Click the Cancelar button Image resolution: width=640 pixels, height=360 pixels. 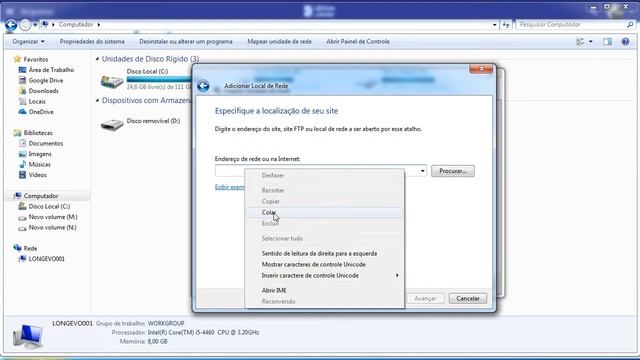468,298
